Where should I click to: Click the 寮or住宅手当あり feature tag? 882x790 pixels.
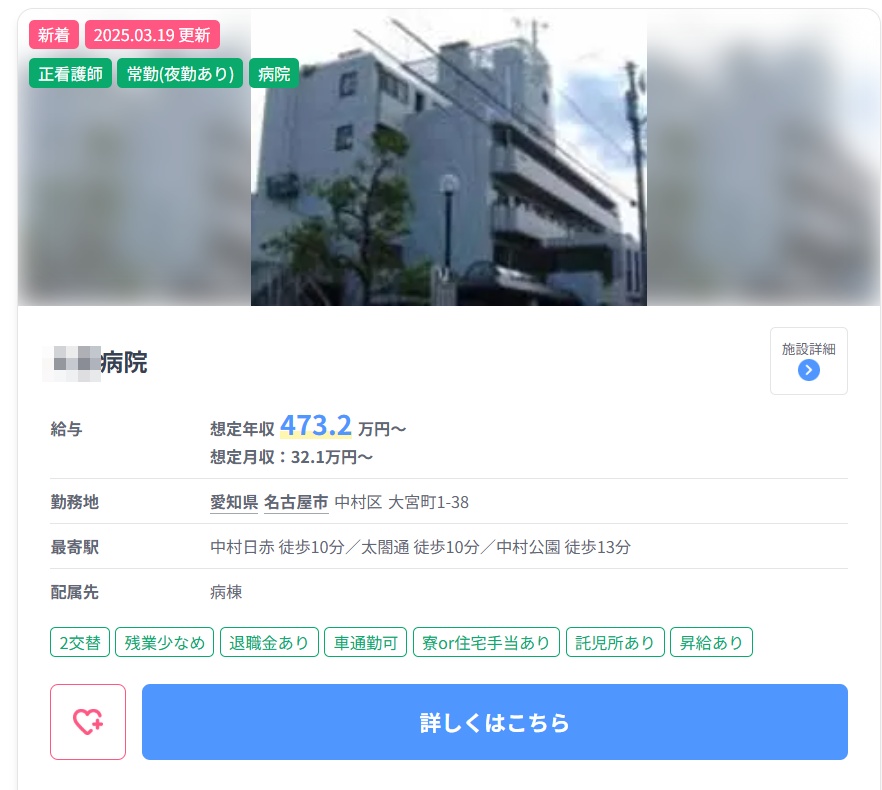[486, 642]
